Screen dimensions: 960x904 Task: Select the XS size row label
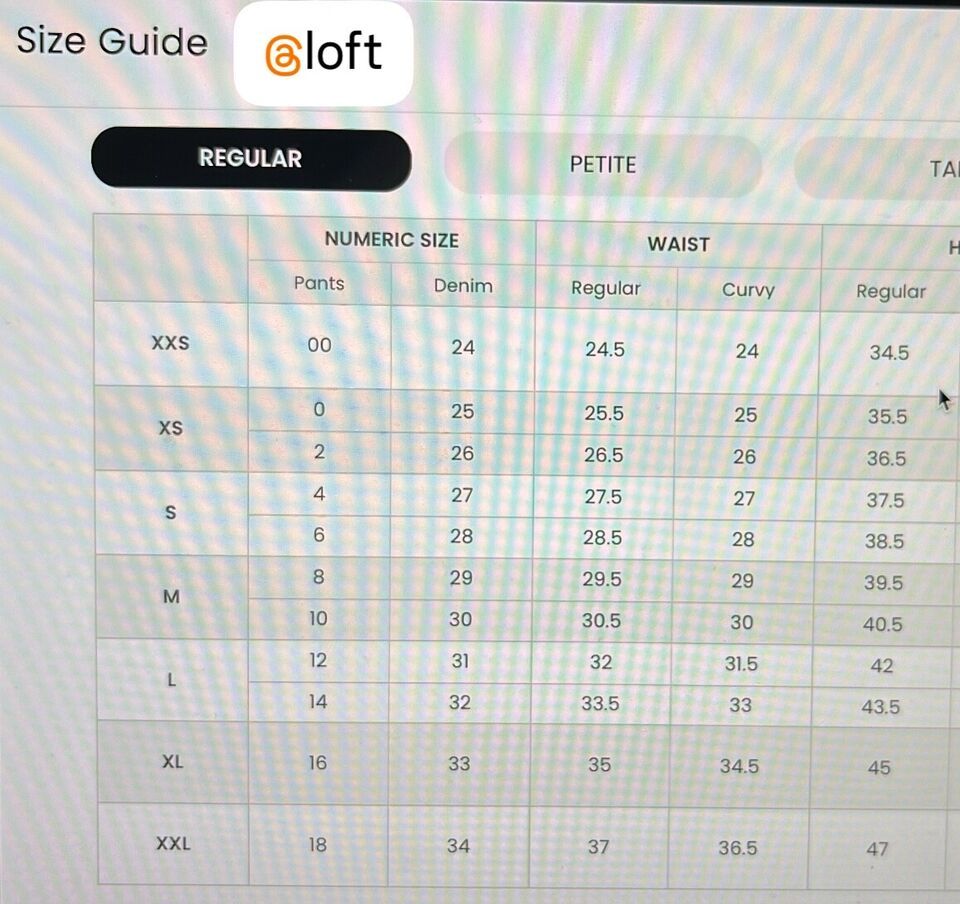click(171, 428)
